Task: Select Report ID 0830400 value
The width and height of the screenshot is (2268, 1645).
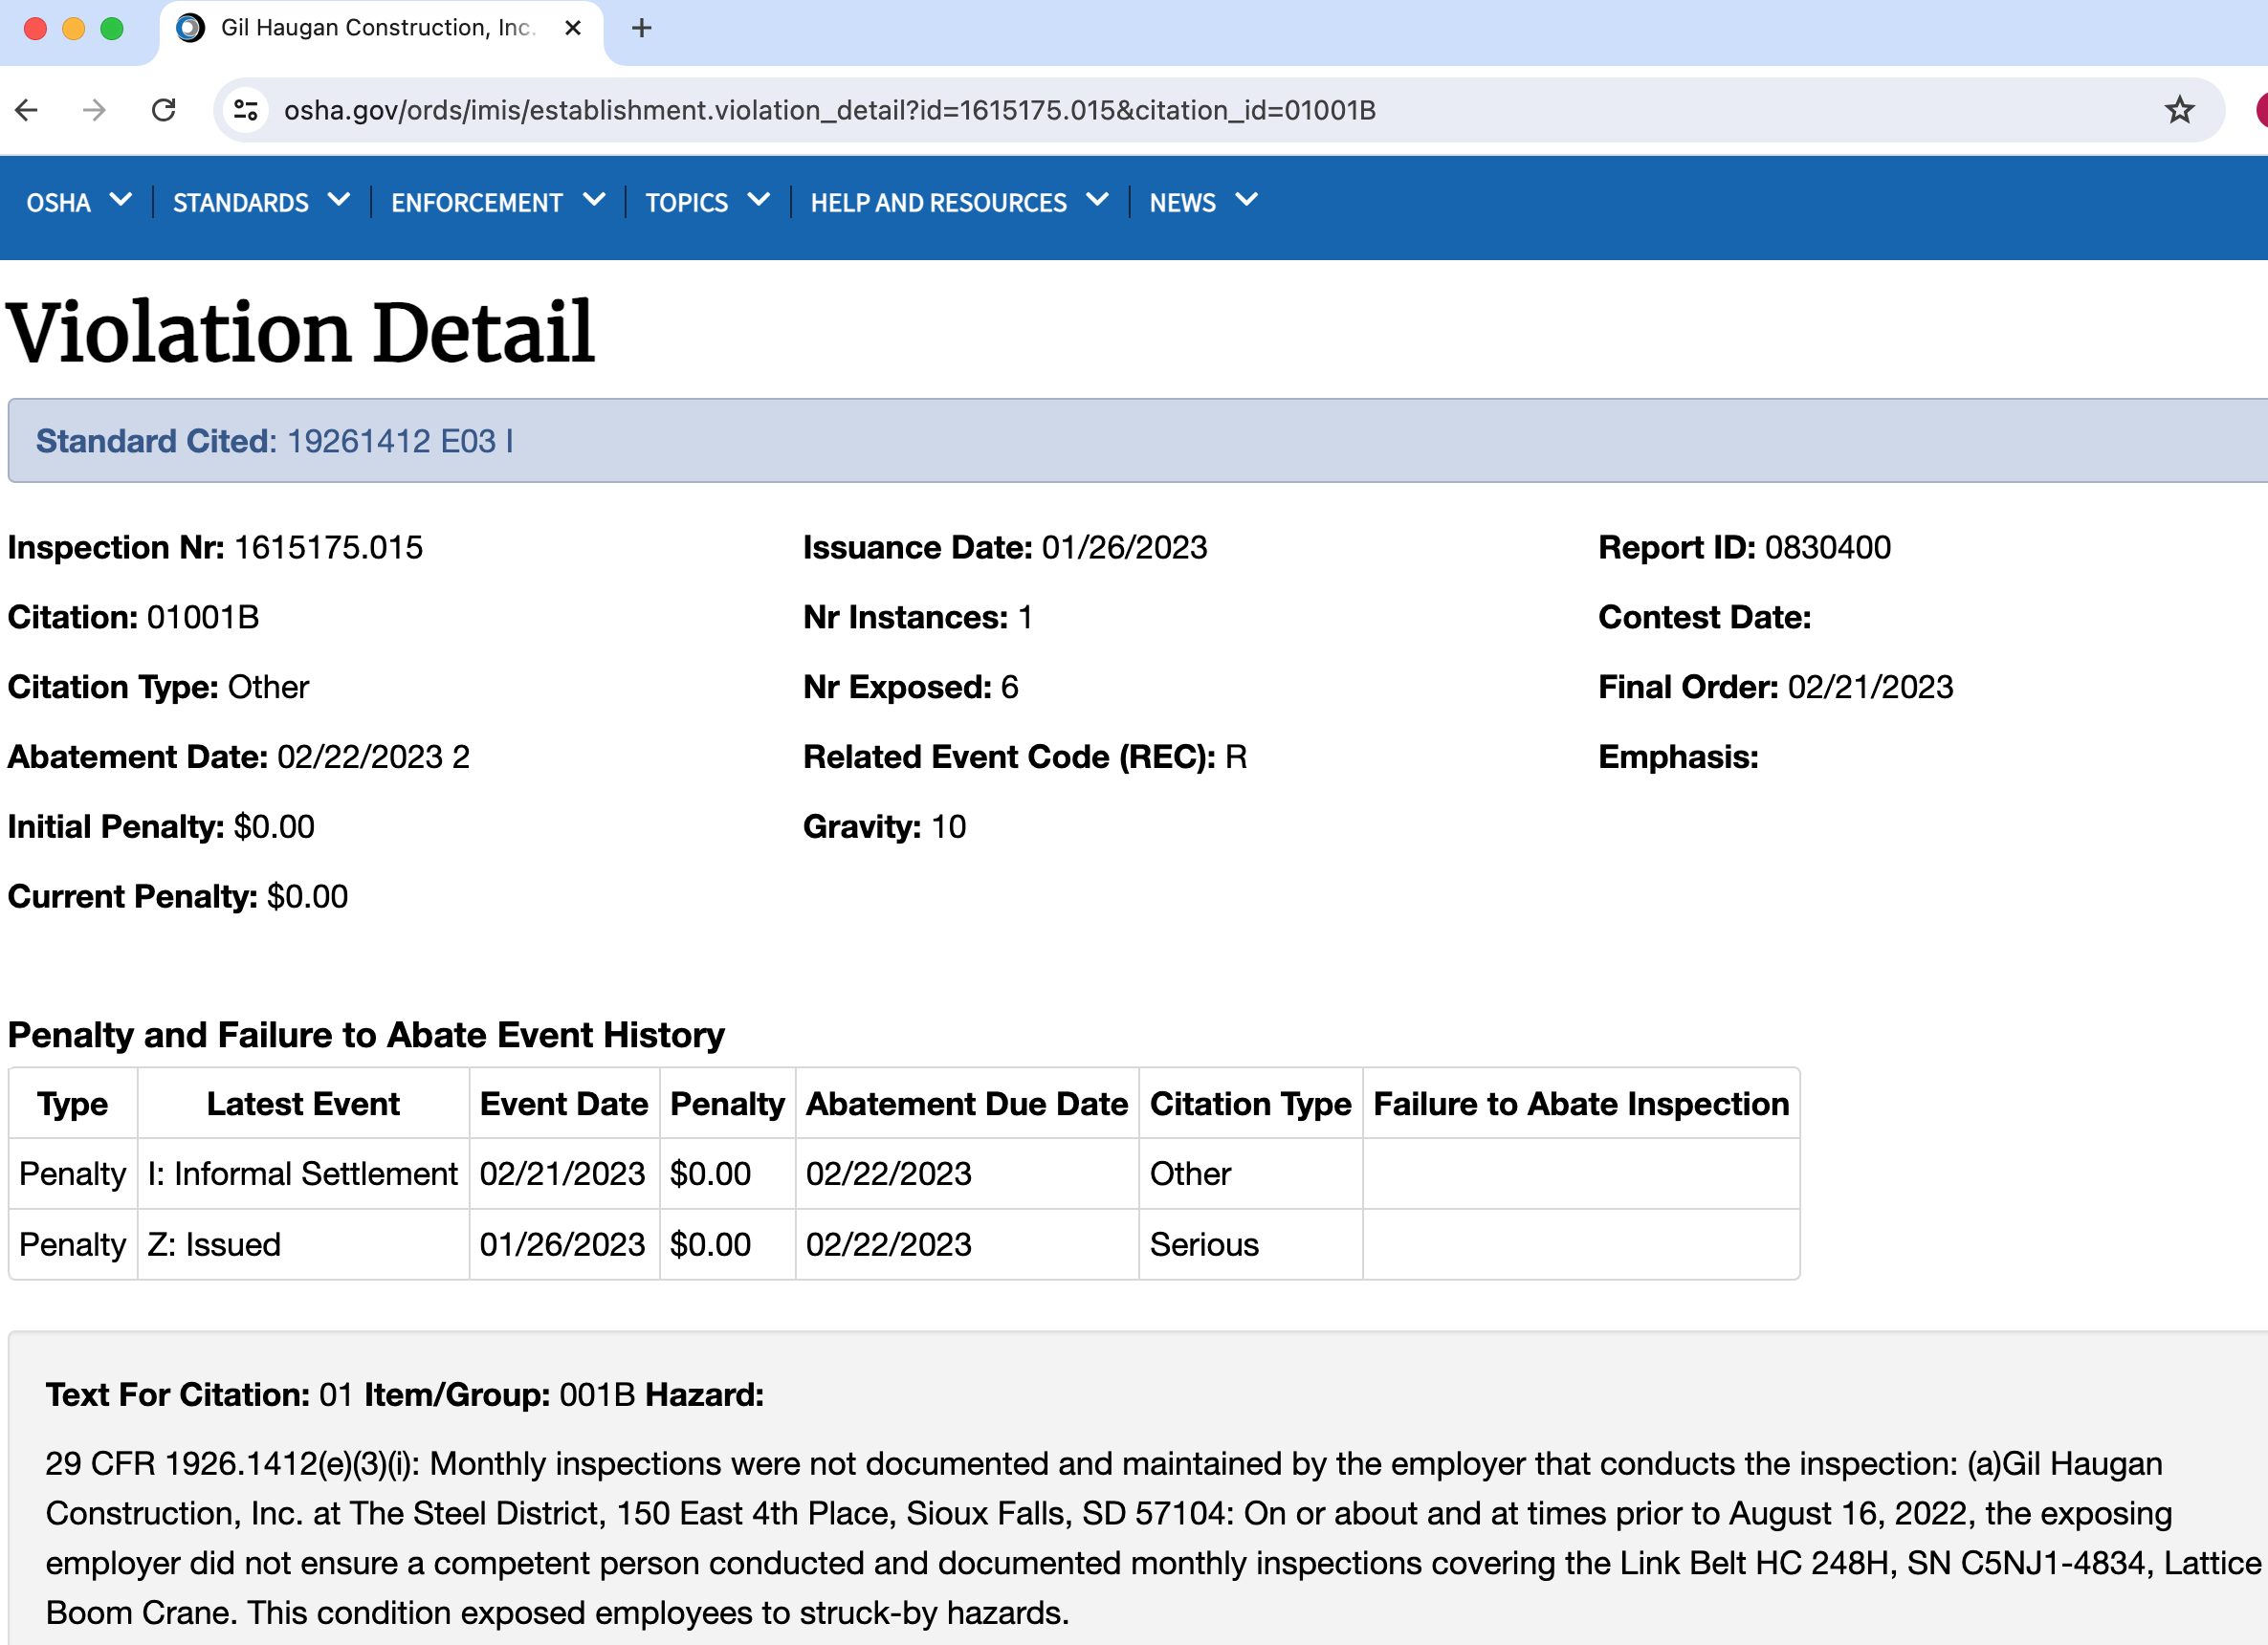Action: pos(1827,548)
